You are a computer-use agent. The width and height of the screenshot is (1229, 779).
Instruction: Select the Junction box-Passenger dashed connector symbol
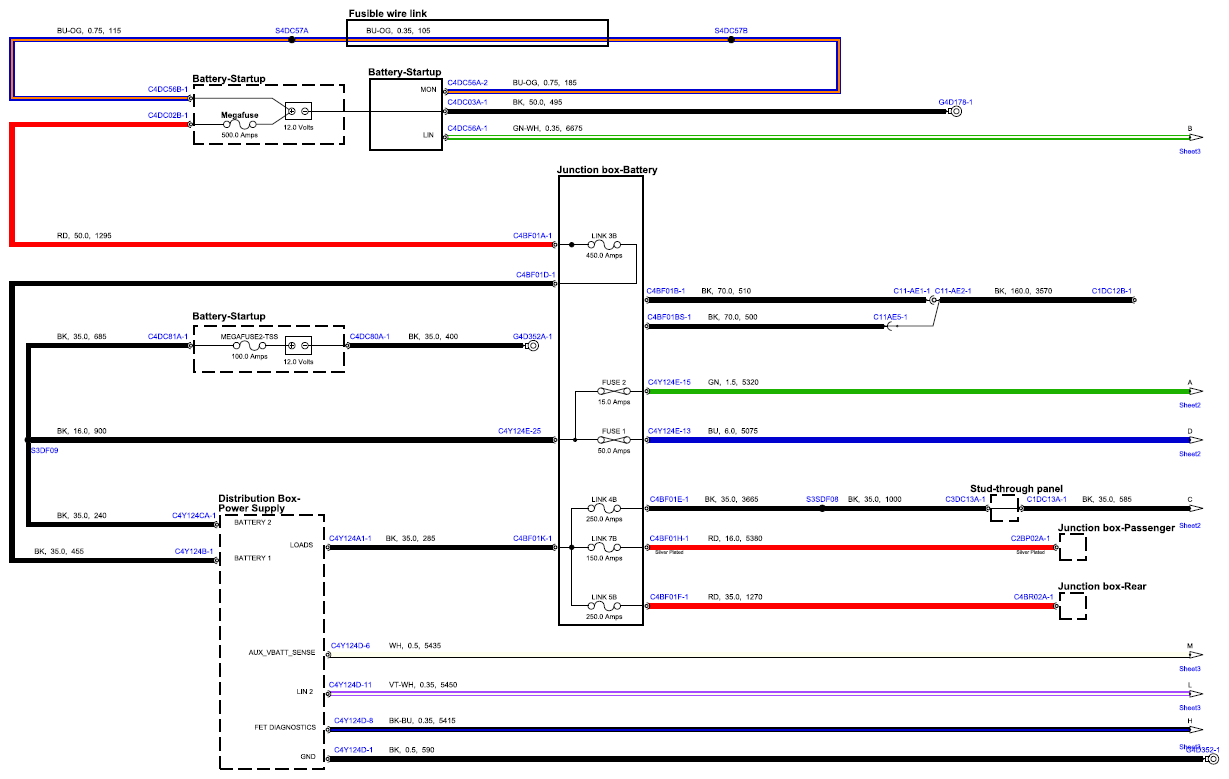(x=1072, y=548)
